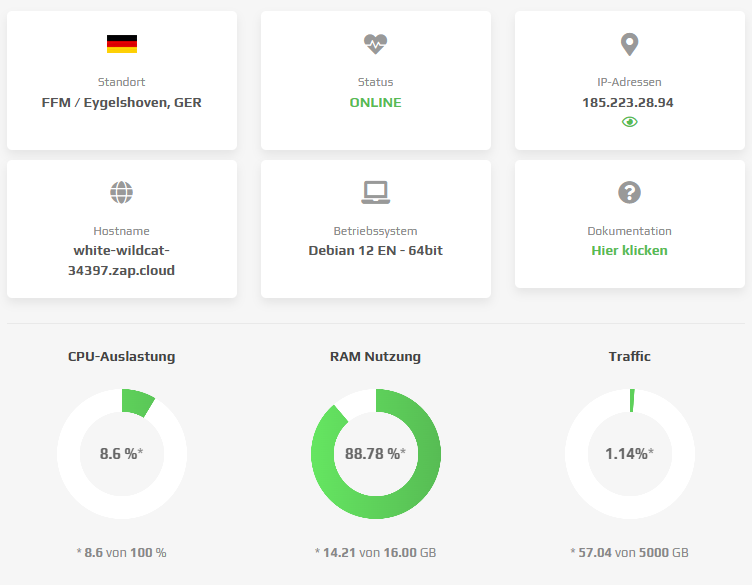Click the question mark documentation icon
Image resolution: width=752 pixels, height=585 pixels.
click(x=629, y=192)
